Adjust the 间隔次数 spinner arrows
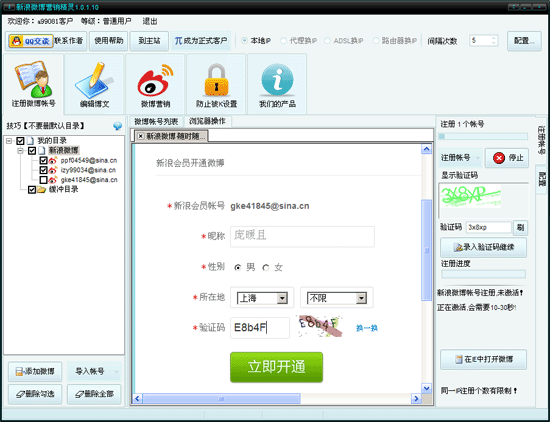This screenshot has width=550, height=422. click(494, 41)
